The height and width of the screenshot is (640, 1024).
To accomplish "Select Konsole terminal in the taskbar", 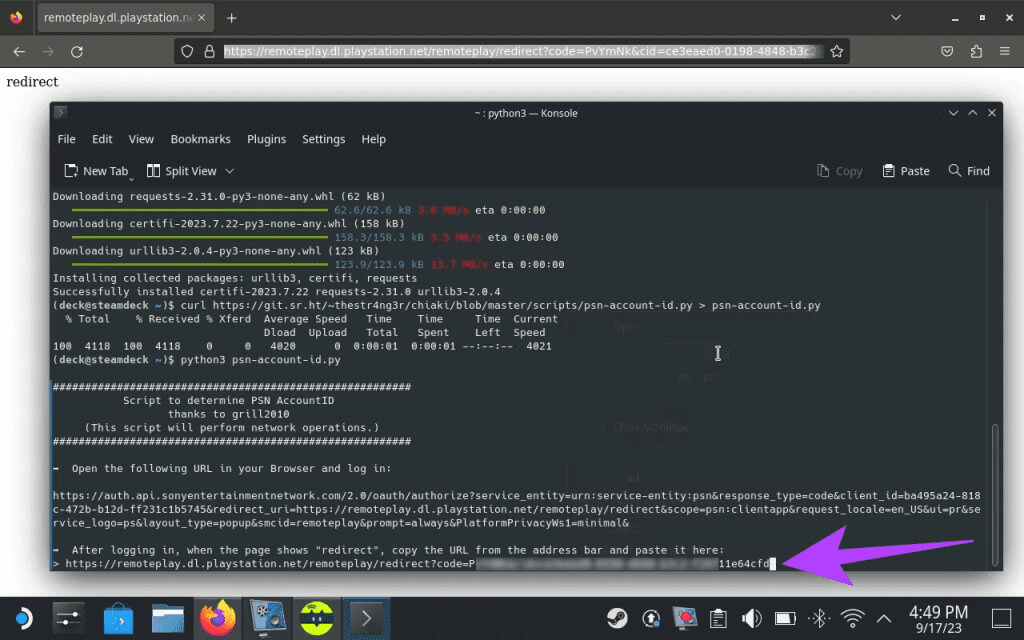I will pos(366,618).
